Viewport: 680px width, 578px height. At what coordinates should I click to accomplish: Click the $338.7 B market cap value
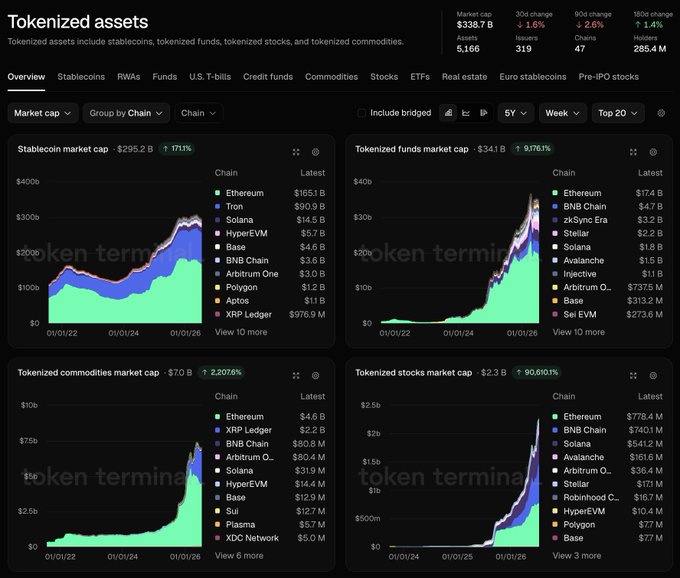pyautogui.click(x=474, y=25)
